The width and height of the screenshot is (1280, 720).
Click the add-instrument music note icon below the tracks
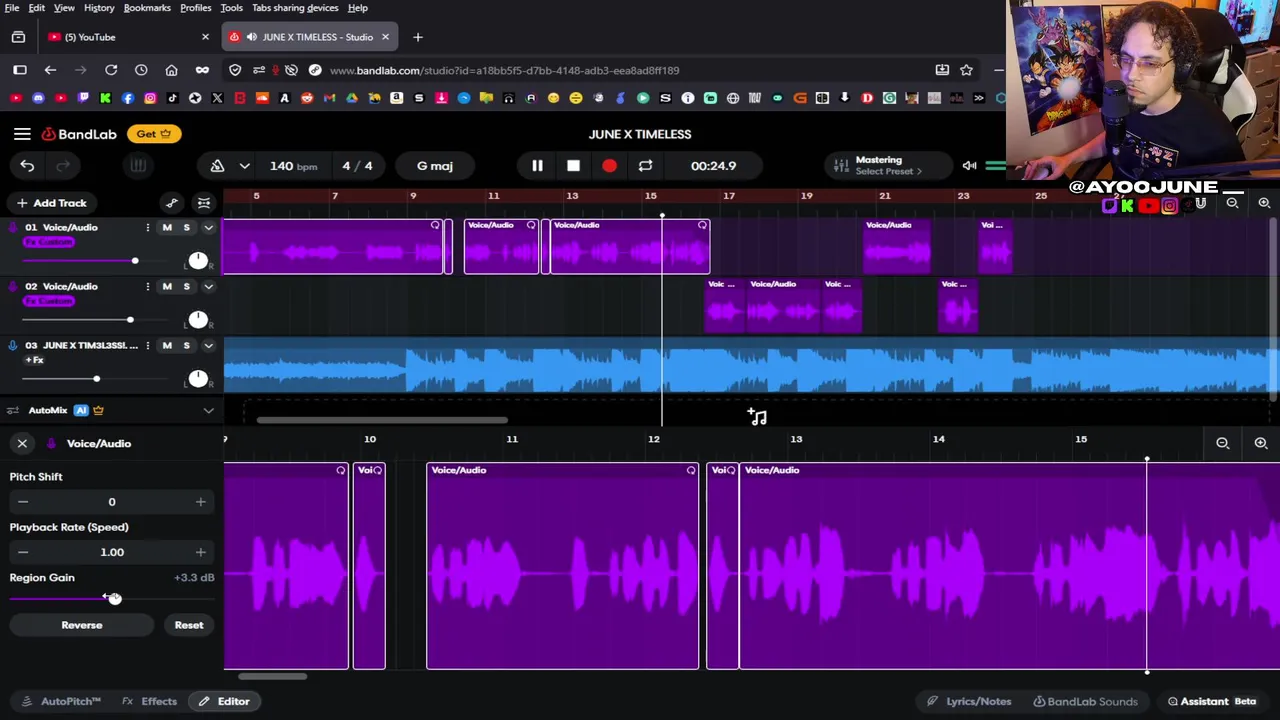(x=757, y=417)
